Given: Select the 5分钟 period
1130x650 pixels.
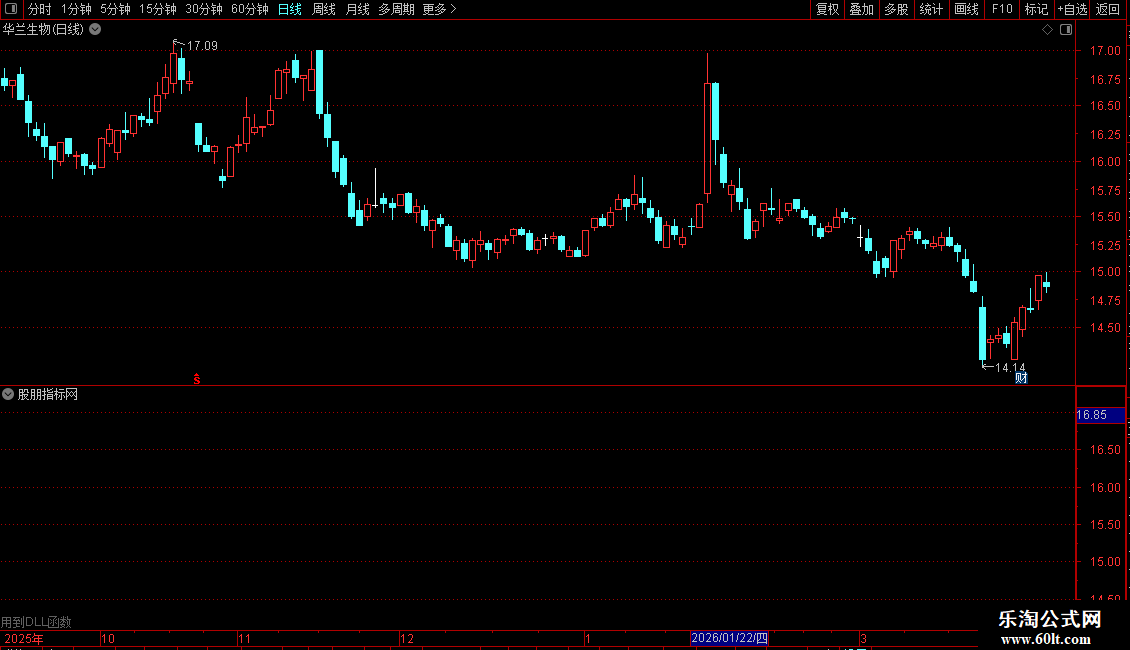Looking at the screenshot, I should pos(115,9).
